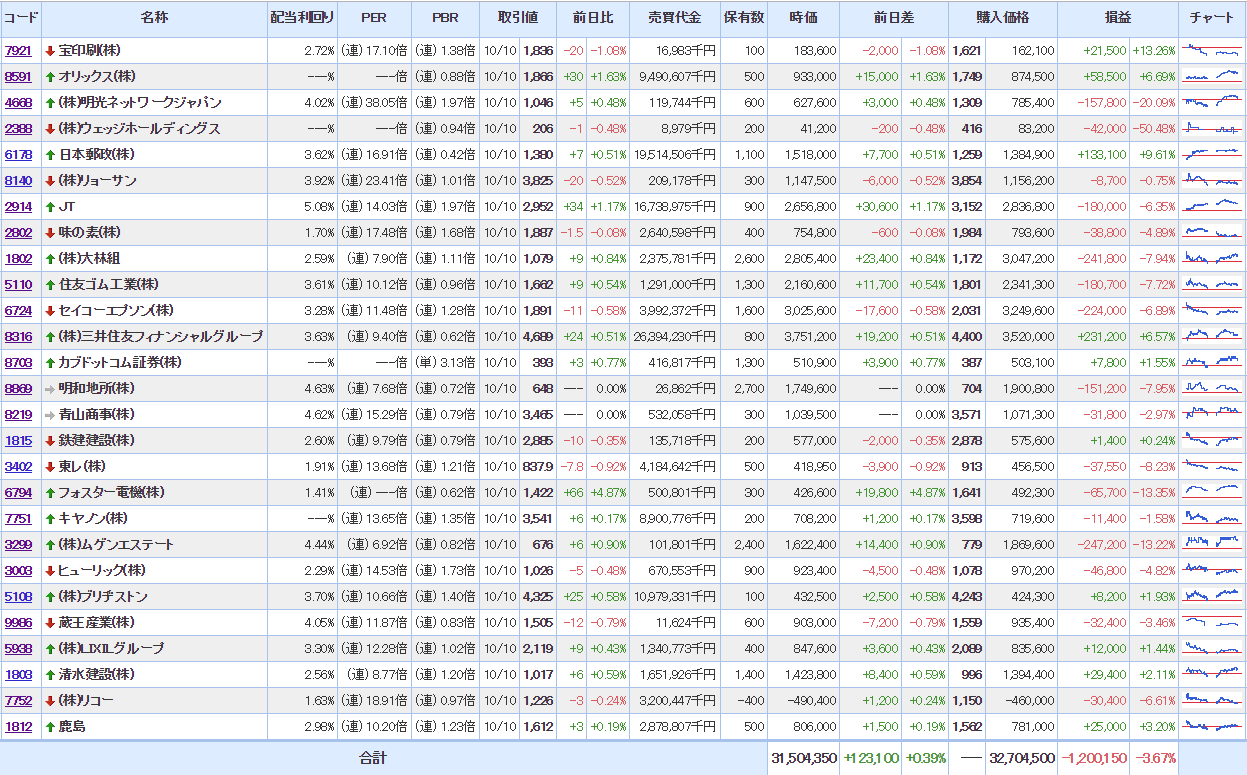1247x775 pixels.
Task: Click the green up arrow beside オリックス(株)
Action: point(50,77)
